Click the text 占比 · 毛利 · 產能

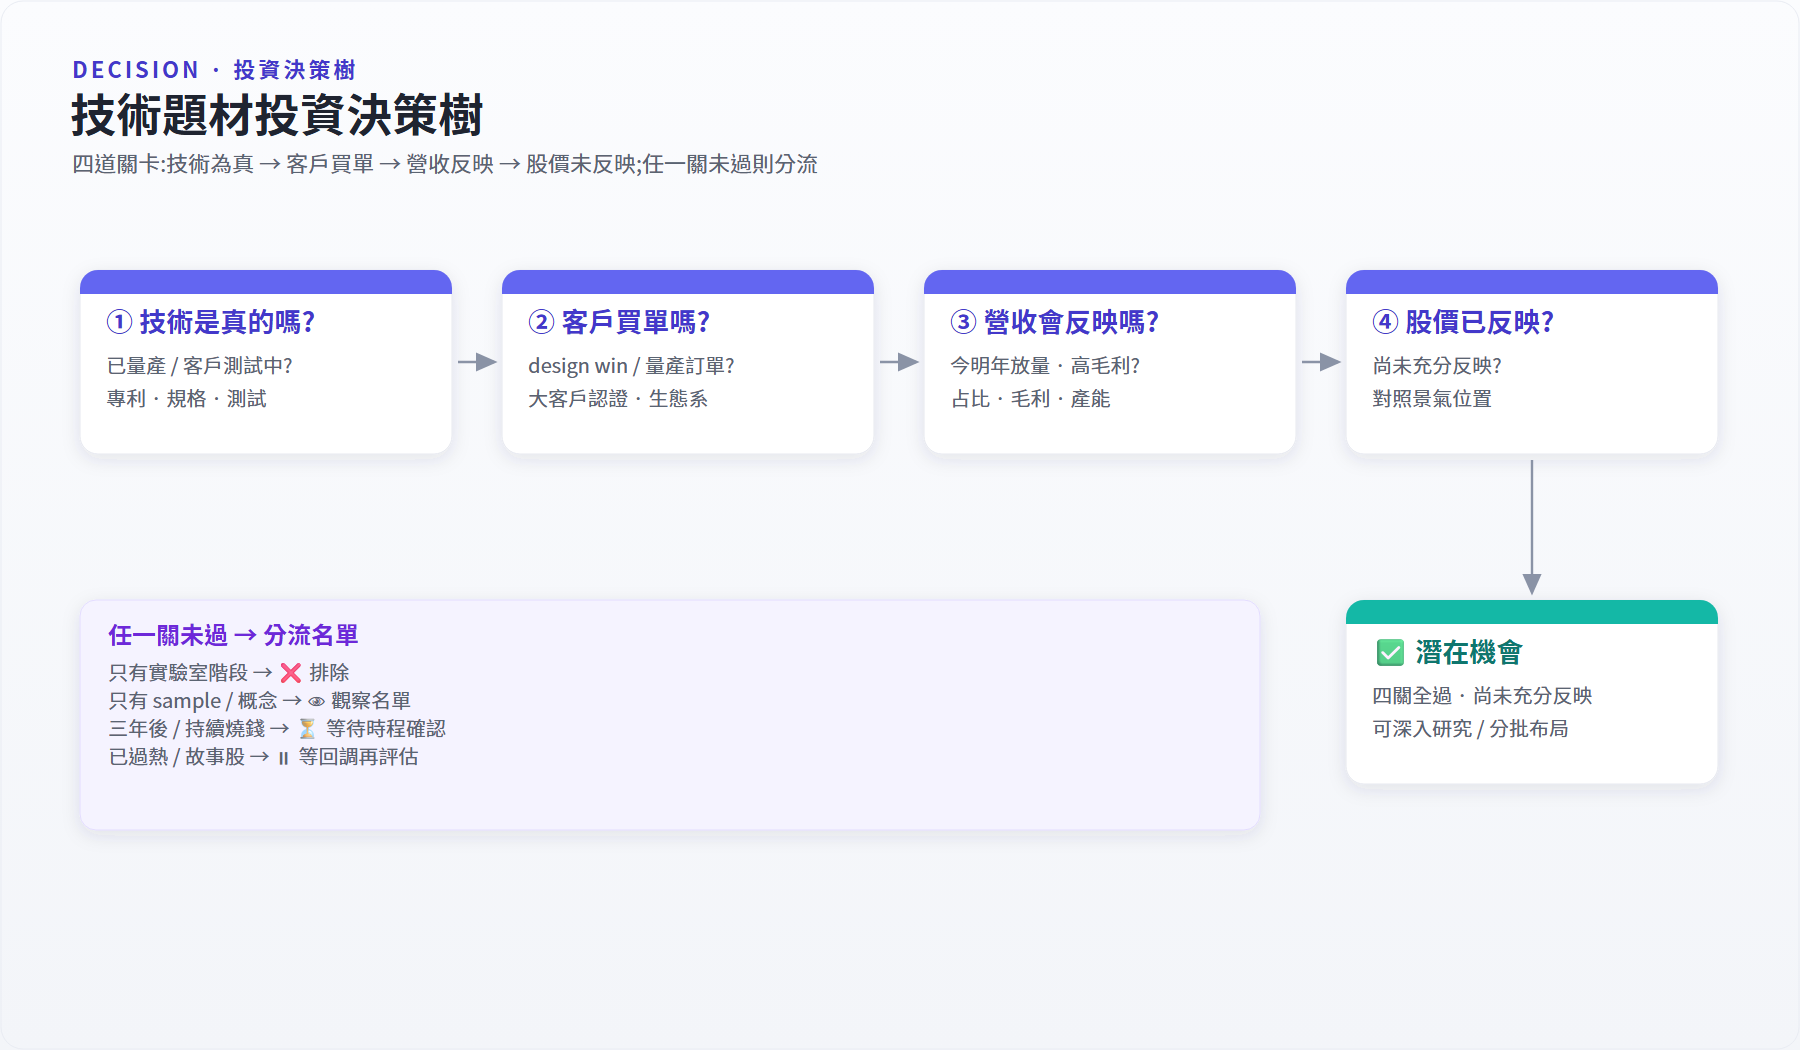click(x=1031, y=399)
